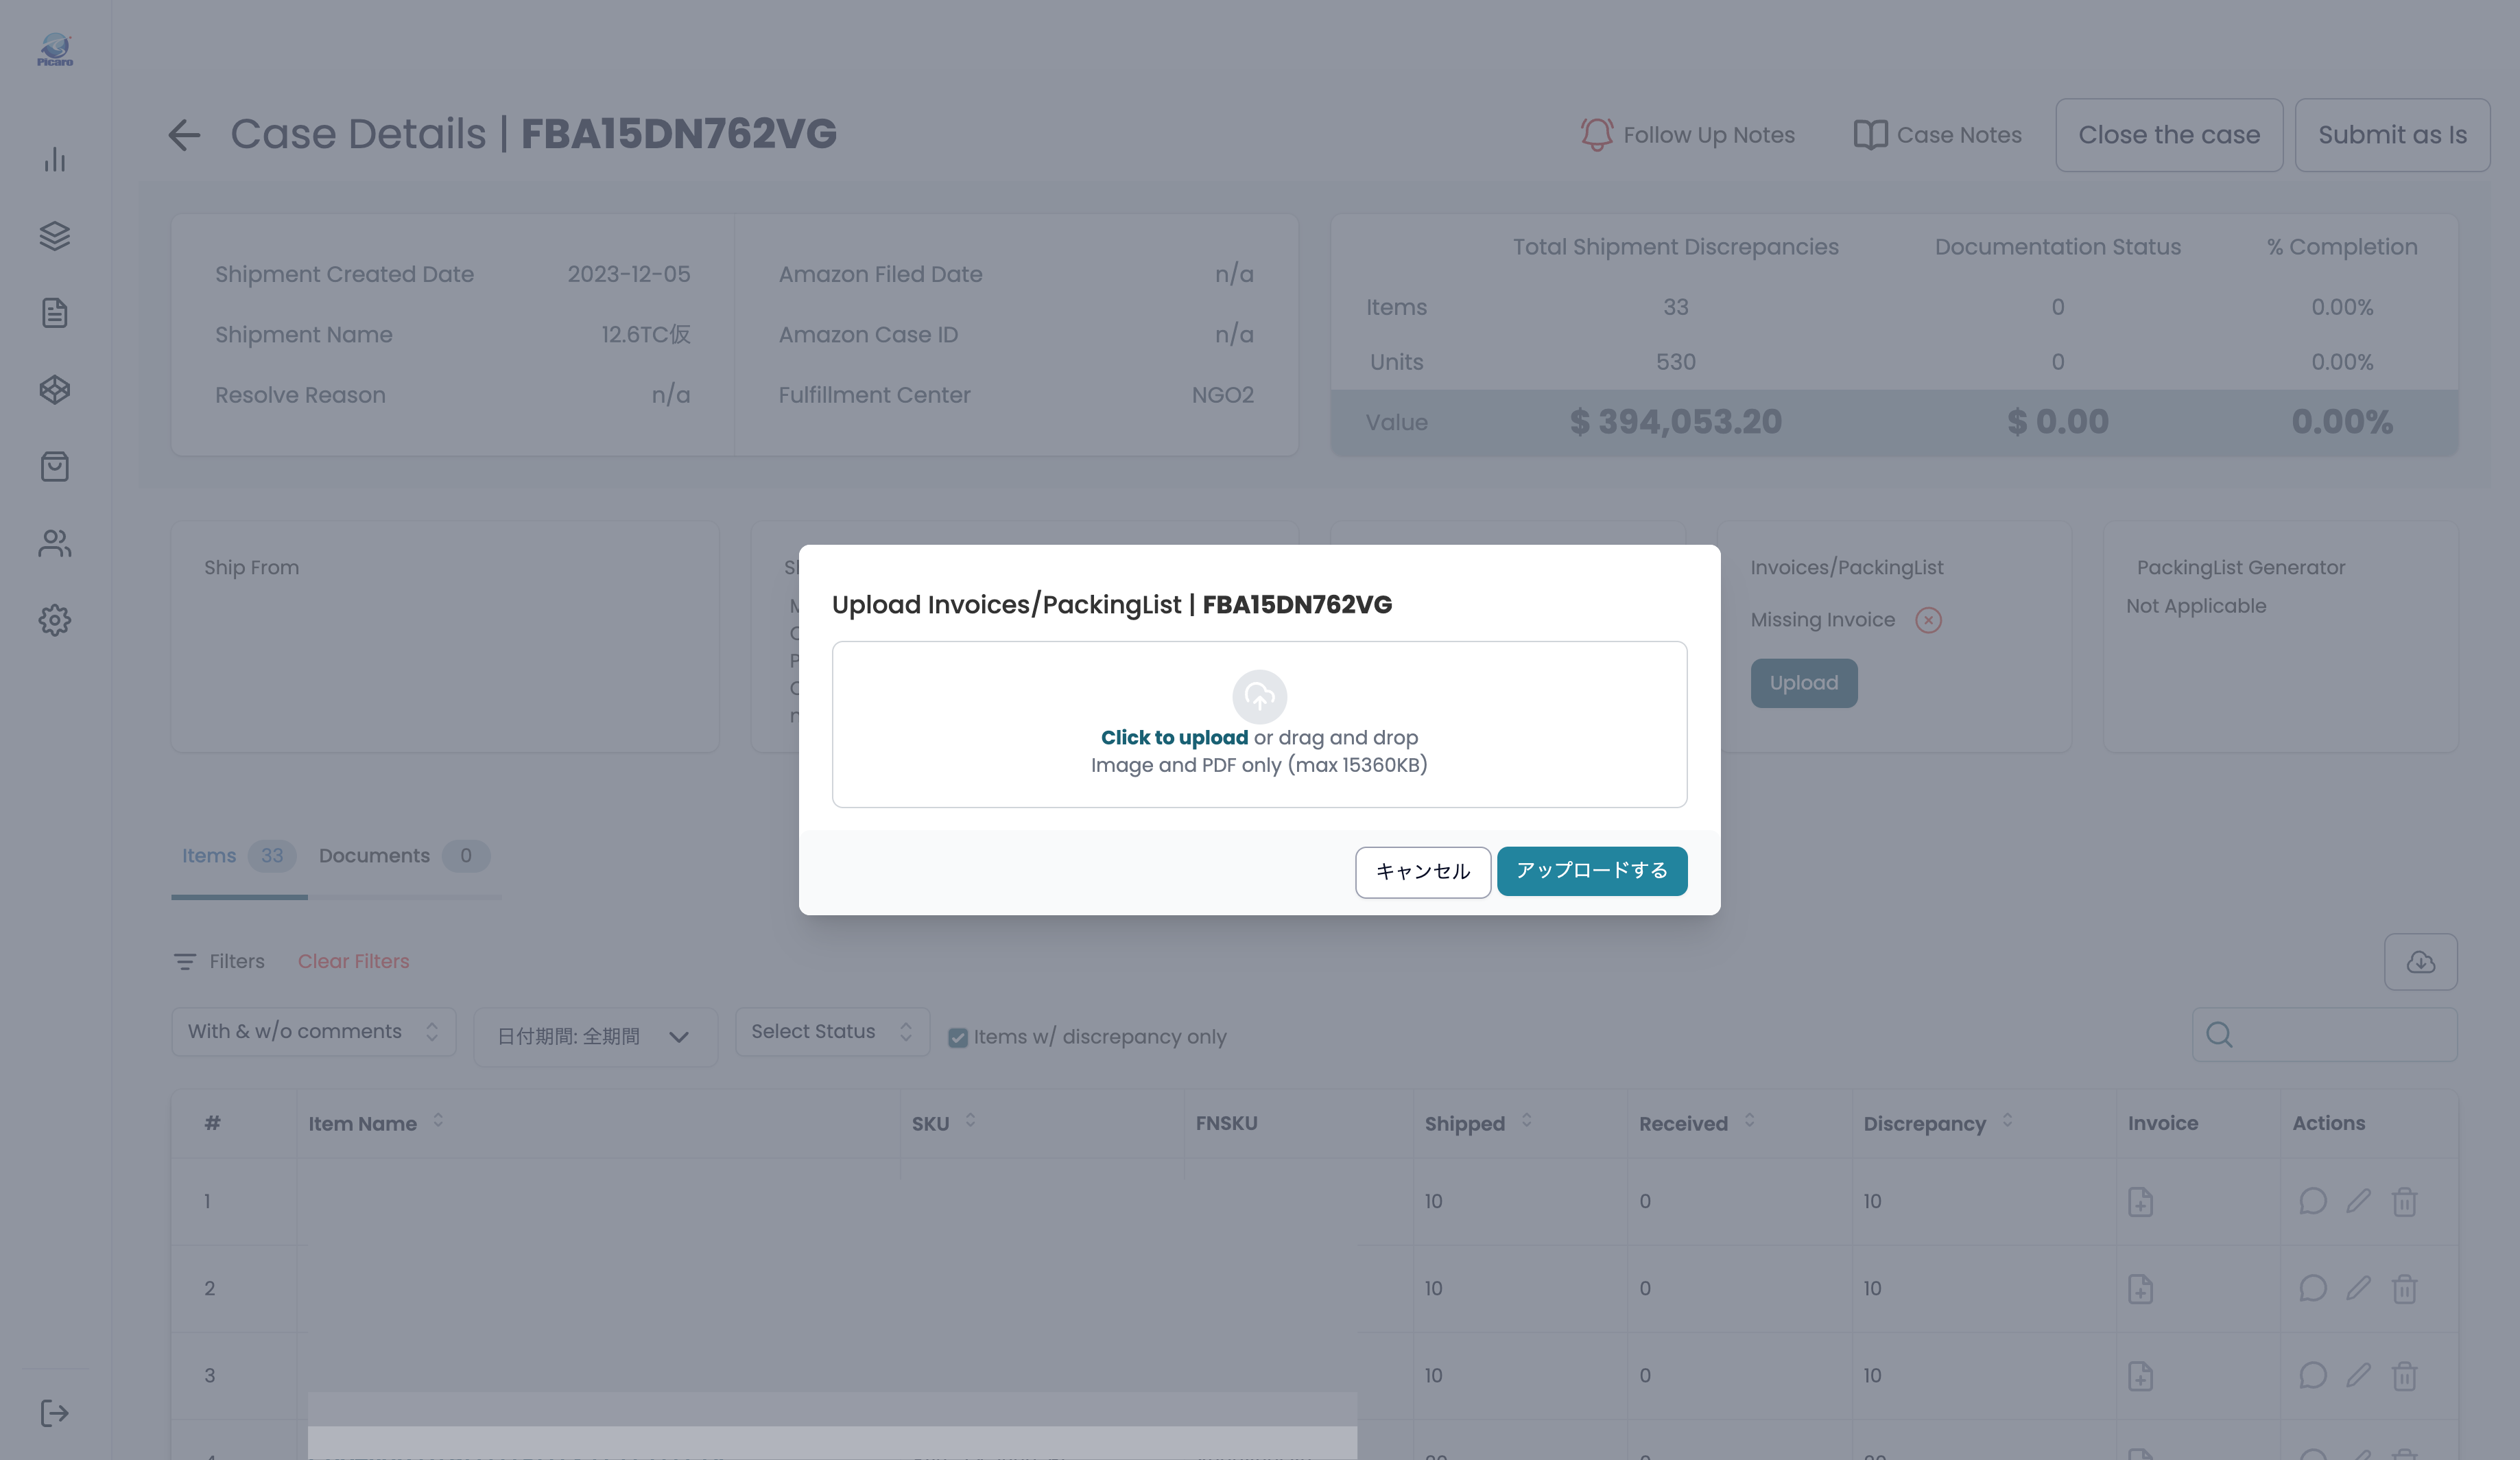Screen dimensions: 2520x1460
Task: Open the shopping bag sidebar icon
Action: pos(55,467)
